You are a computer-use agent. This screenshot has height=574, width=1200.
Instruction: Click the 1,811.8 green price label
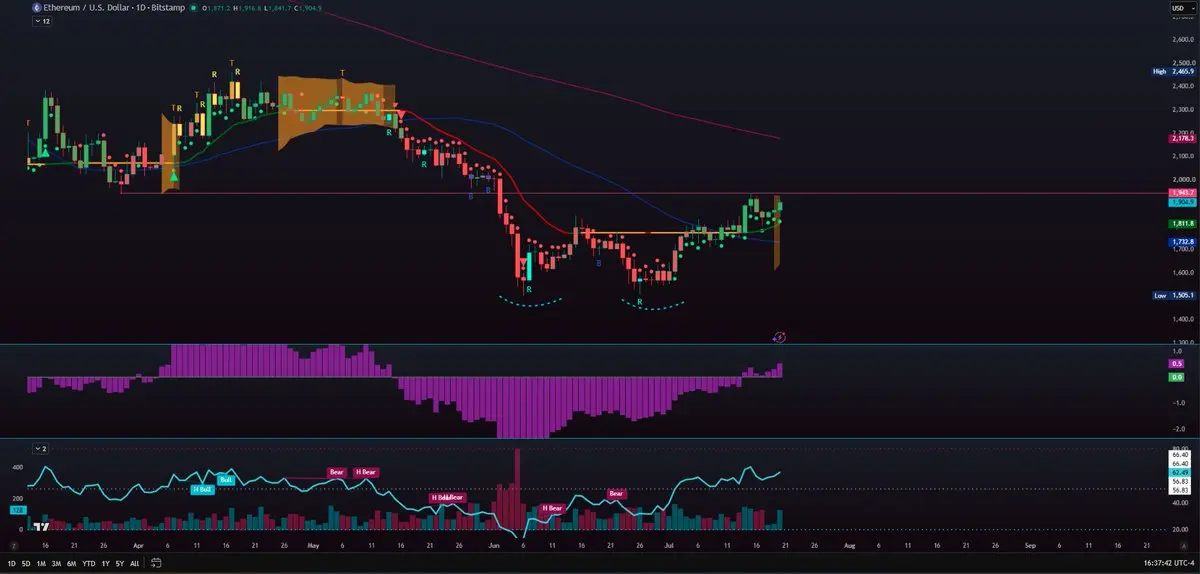coord(1181,224)
